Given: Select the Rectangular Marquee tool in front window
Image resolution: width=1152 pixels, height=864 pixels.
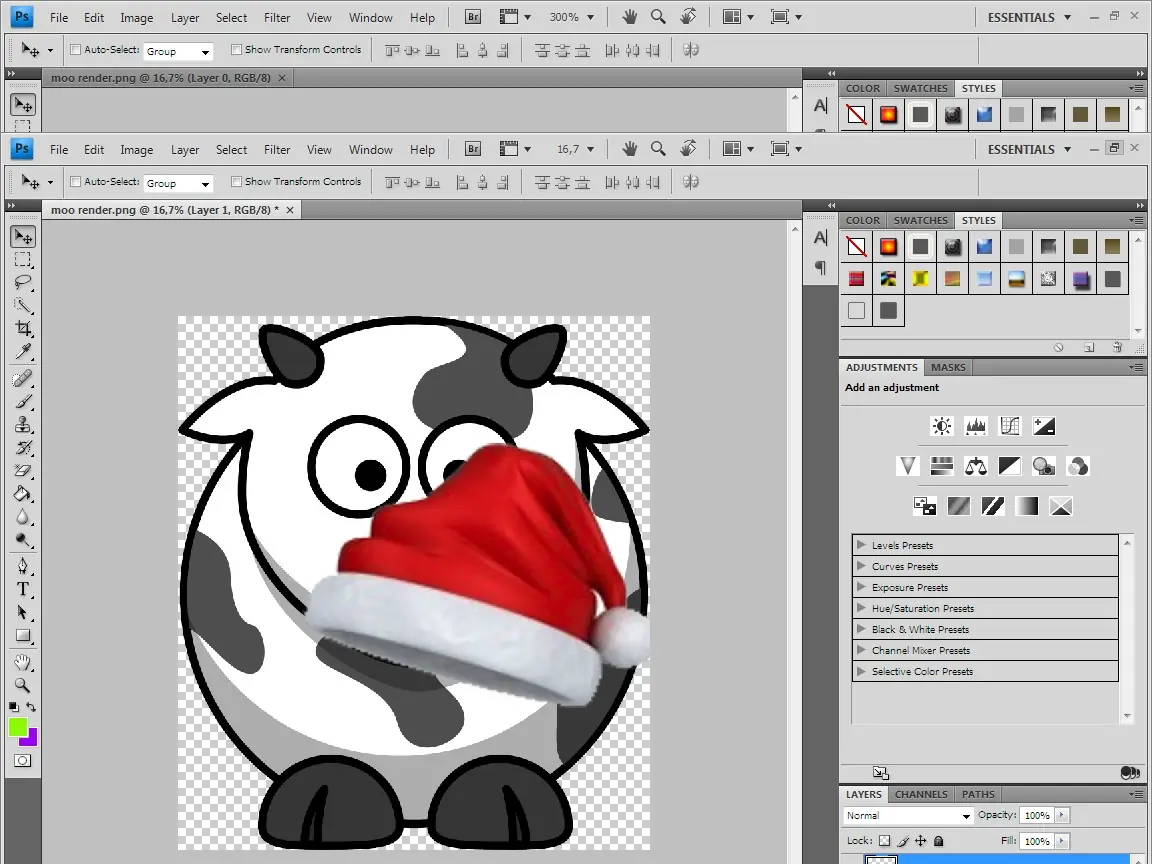Looking at the screenshot, I should pyautogui.click(x=23, y=259).
